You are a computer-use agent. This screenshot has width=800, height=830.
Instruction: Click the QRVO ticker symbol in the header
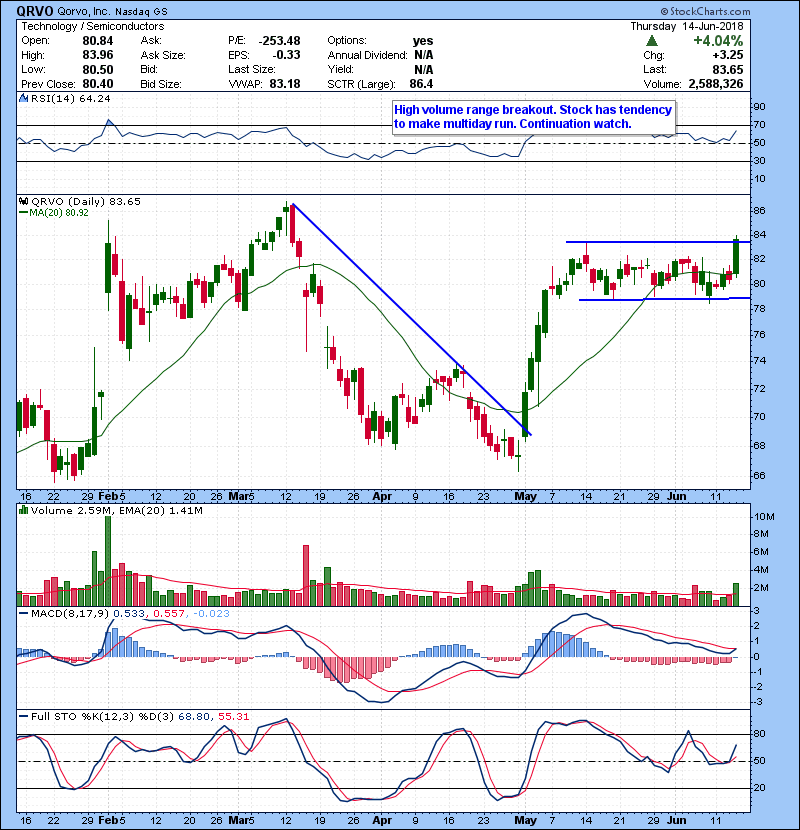tap(35, 11)
